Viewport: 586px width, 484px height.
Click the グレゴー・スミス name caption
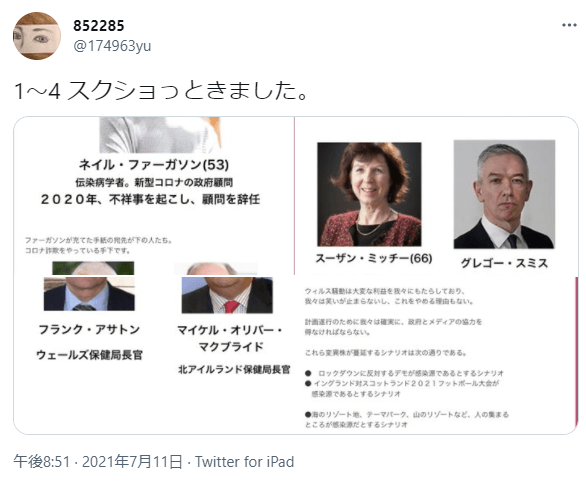click(x=504, y=263)
